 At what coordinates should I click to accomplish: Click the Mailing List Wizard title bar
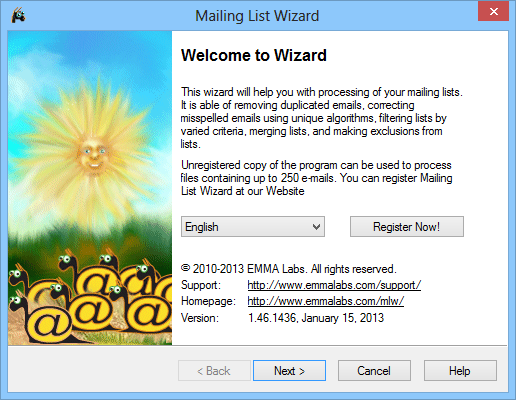257,16
